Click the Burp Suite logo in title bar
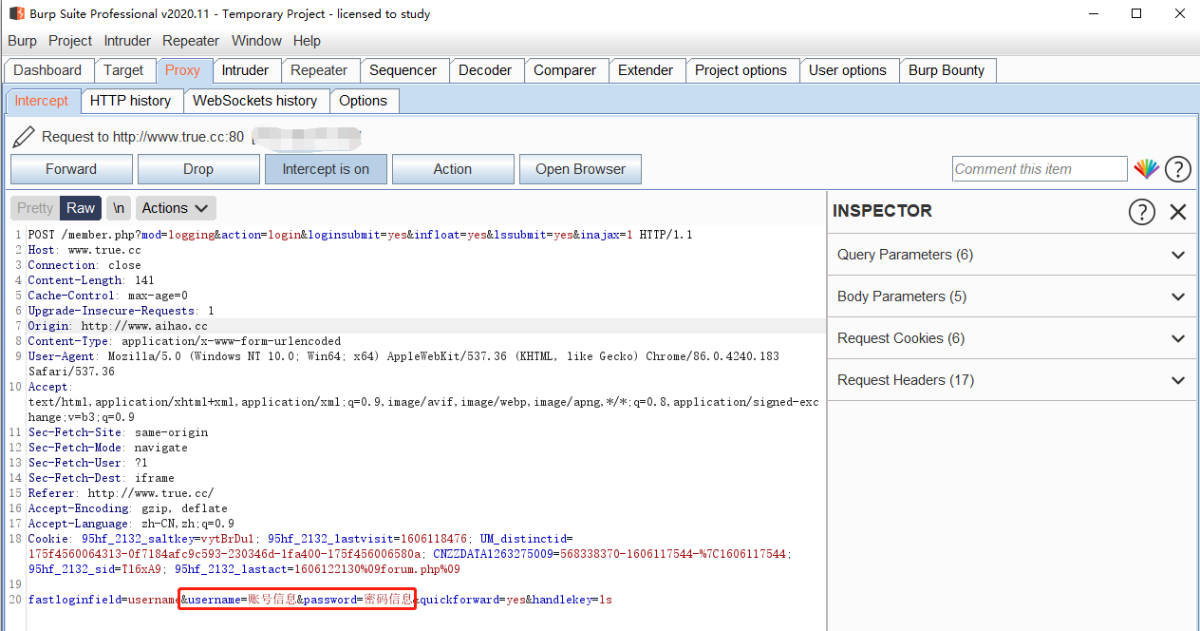This screenshot has height=631, width=1200. click(x=16, y=14)
